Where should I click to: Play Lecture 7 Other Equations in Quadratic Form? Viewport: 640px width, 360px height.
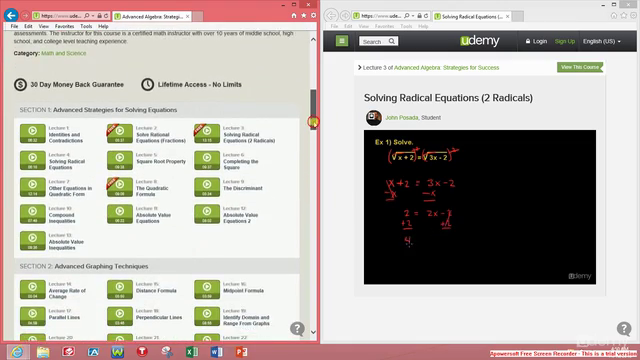point(33,187)
